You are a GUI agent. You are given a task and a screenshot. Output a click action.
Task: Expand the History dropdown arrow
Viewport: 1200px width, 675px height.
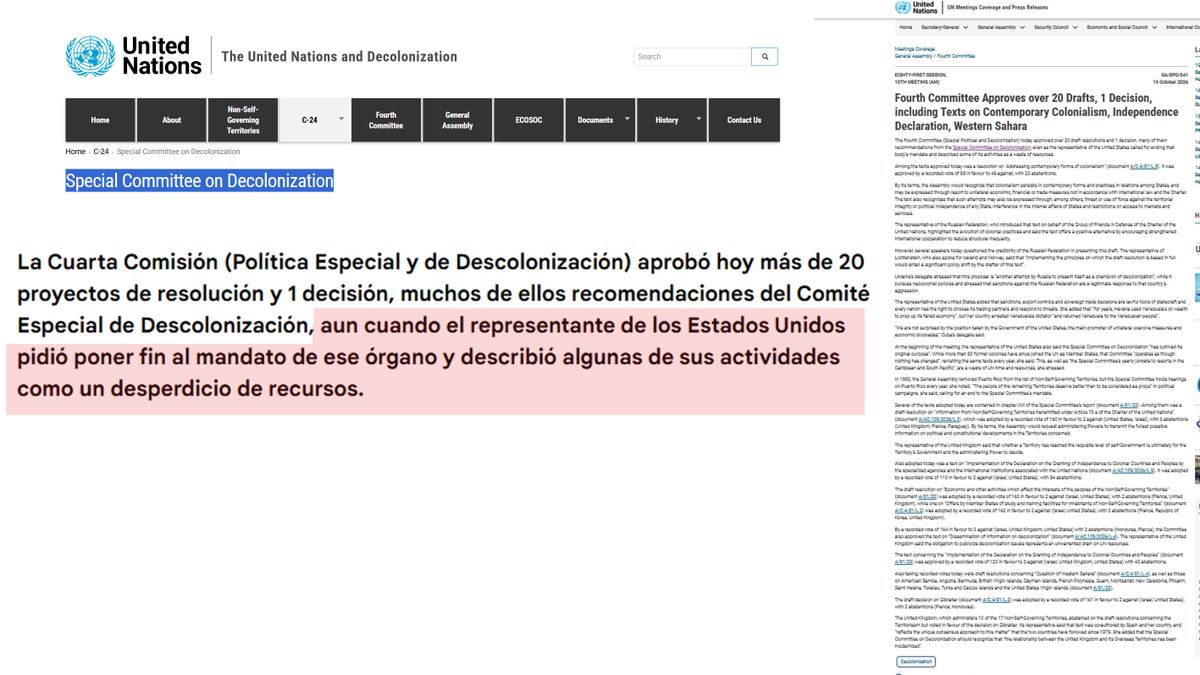(x=699, y=118)
